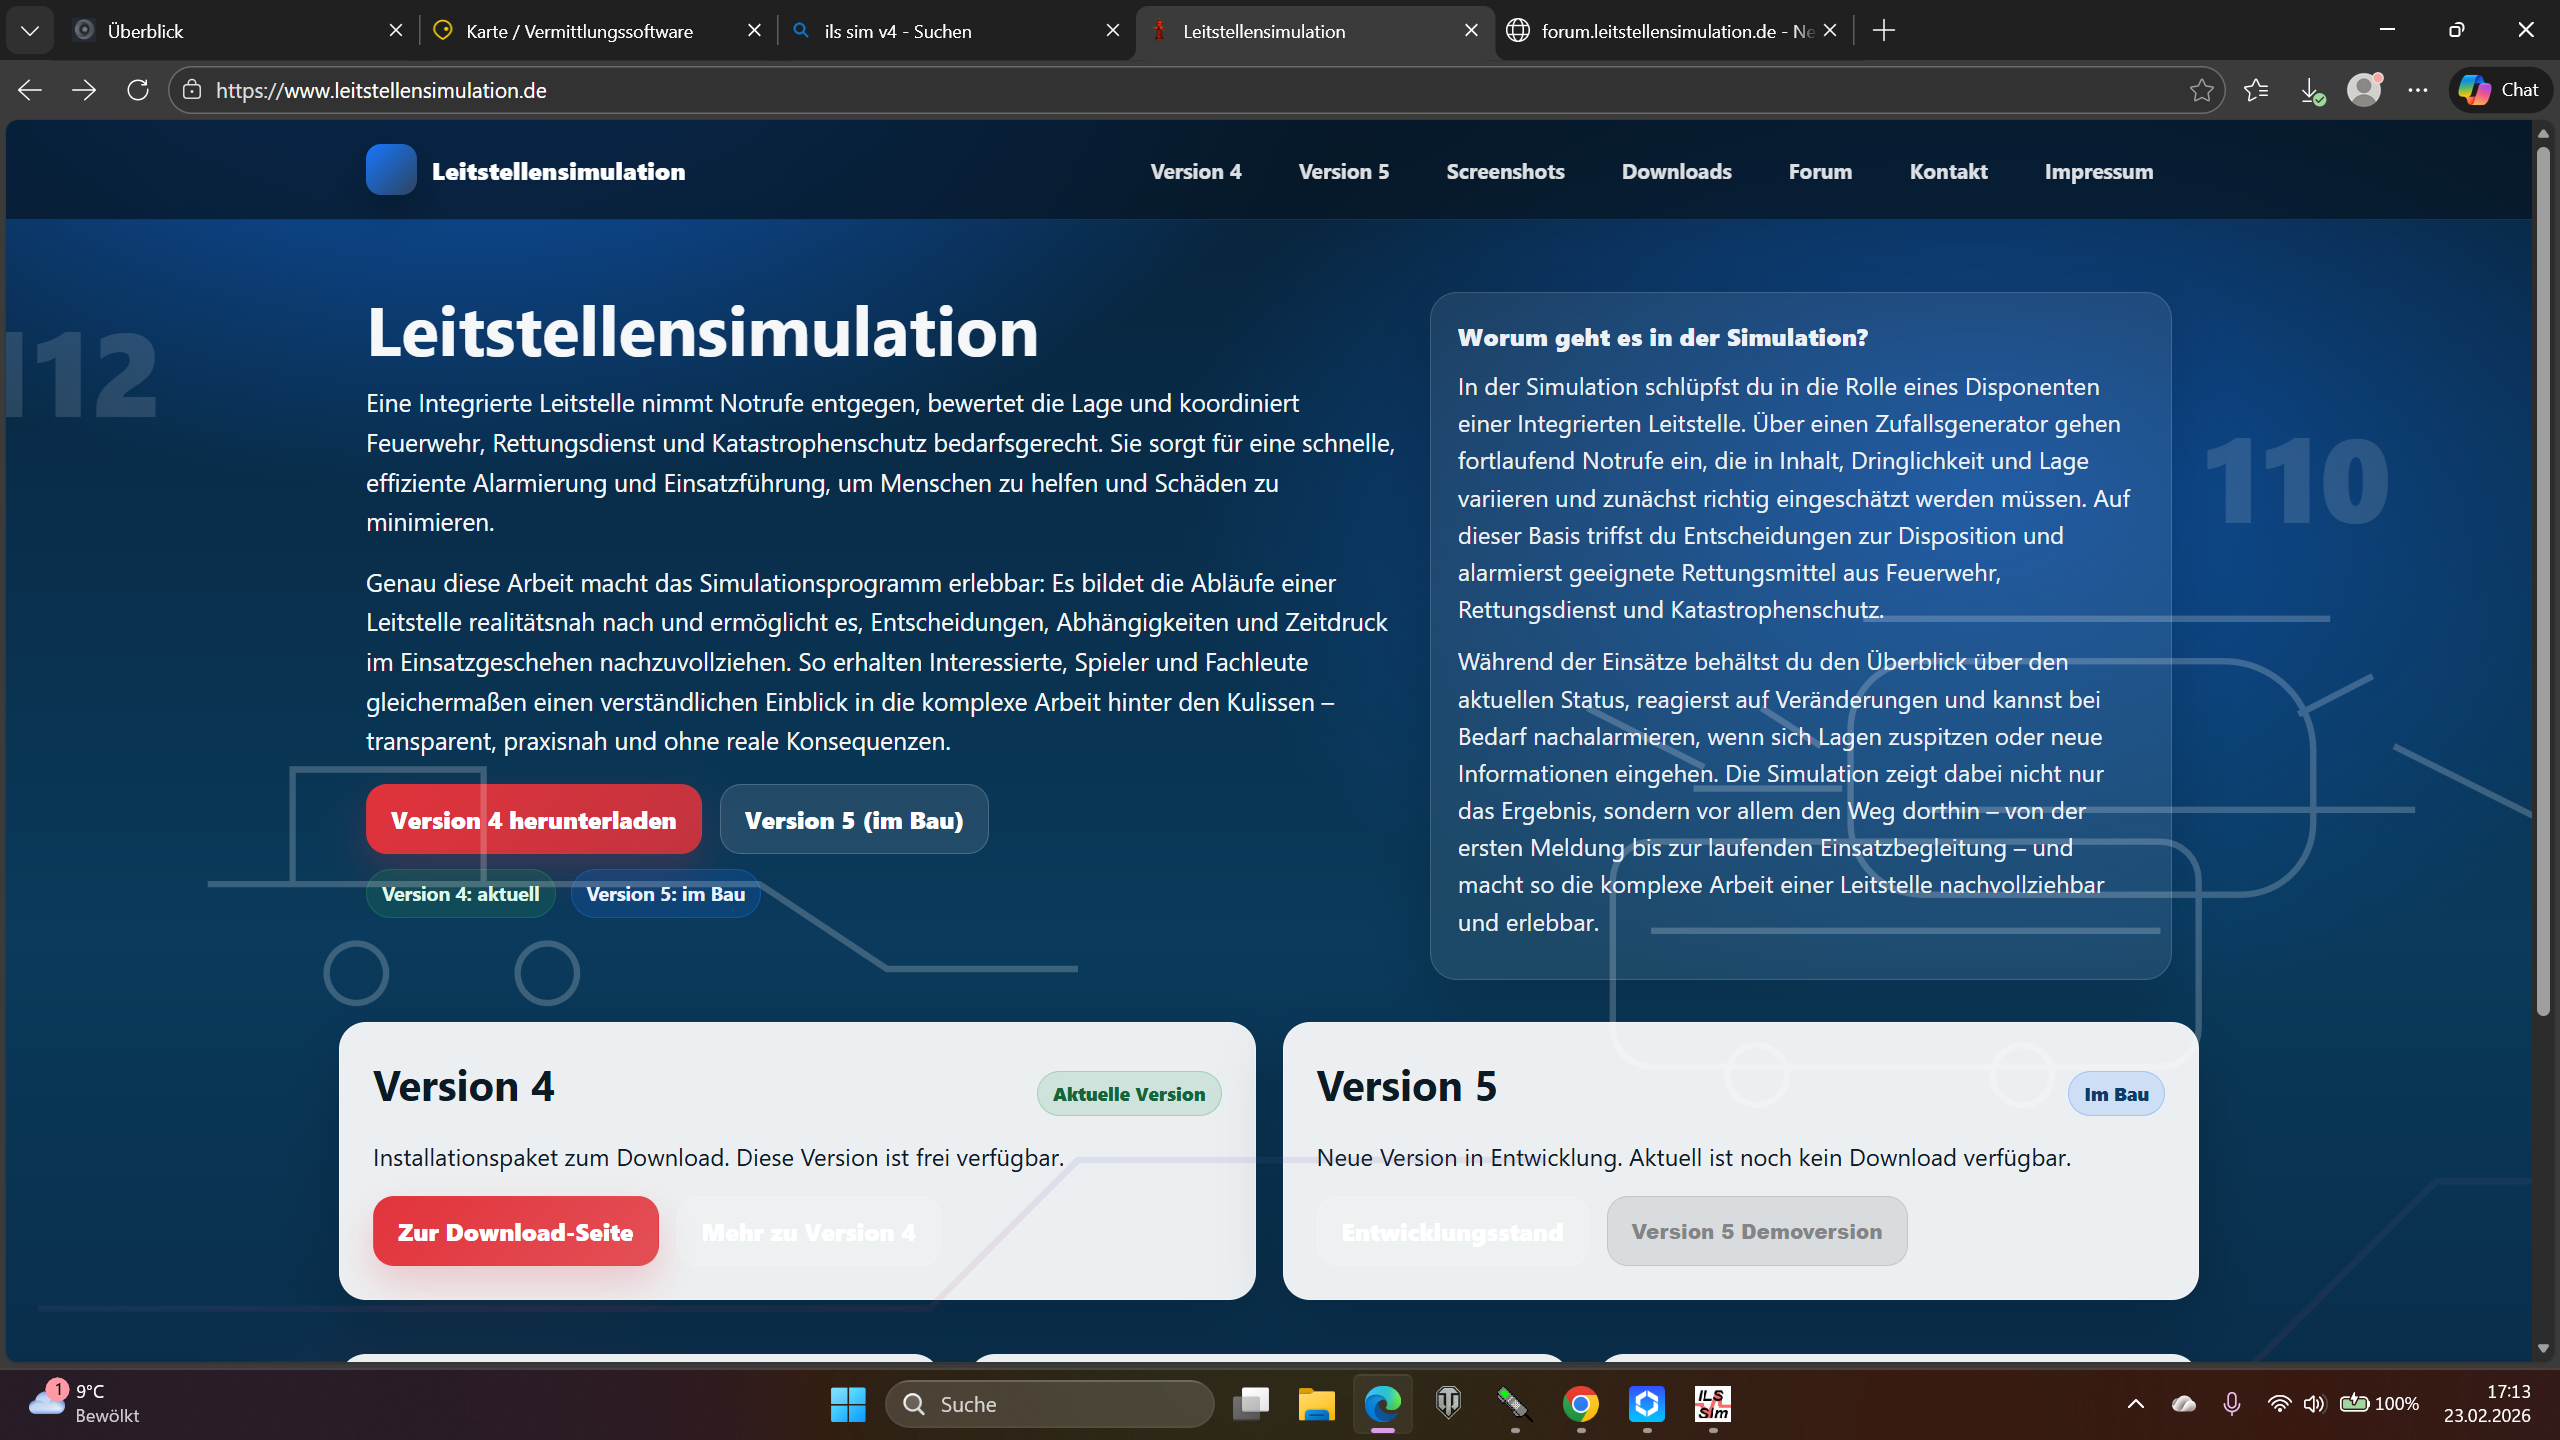Open the browser settings three-dot menu

tap(2419, 90)
